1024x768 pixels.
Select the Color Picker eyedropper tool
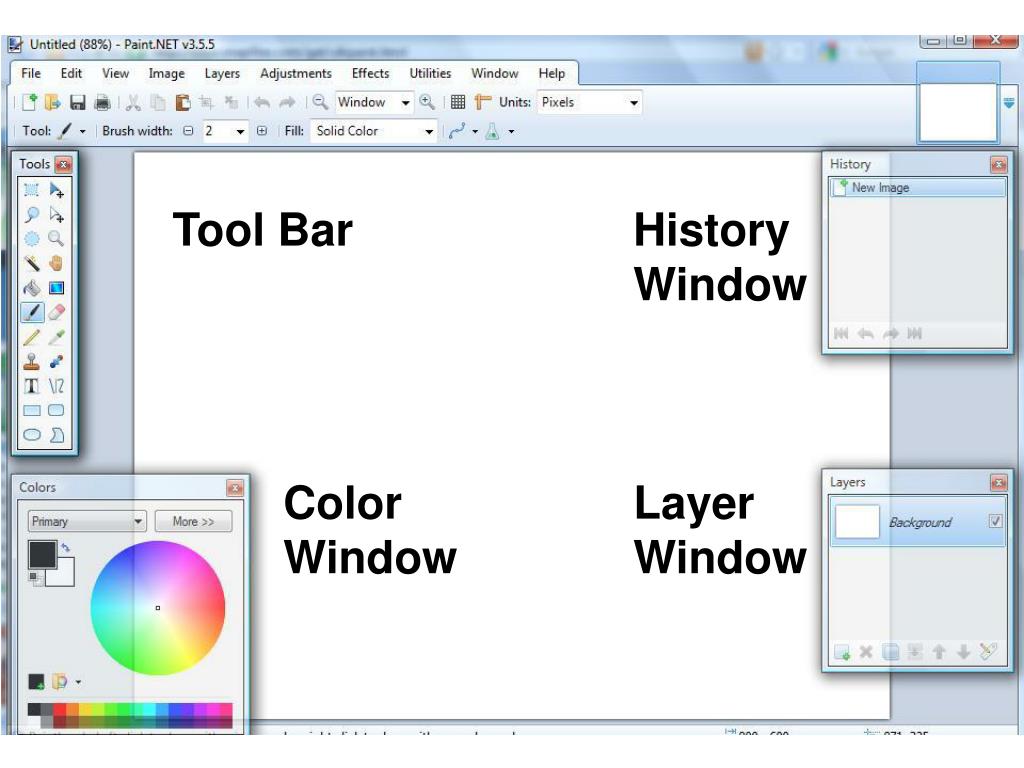coord(57,337)
